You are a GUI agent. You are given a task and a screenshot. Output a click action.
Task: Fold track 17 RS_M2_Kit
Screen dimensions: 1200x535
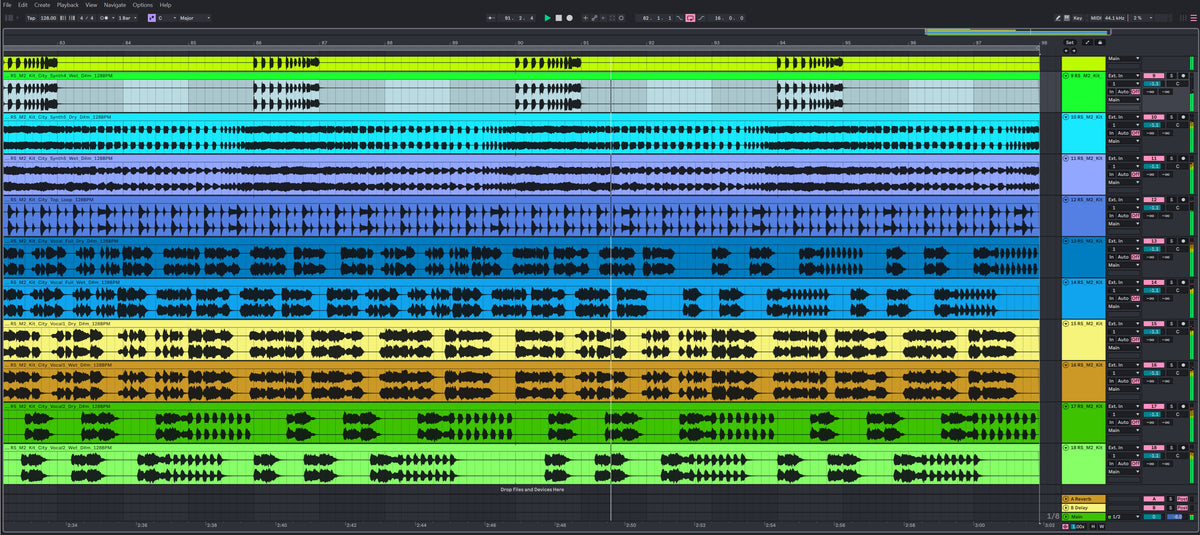point(1066,406)
